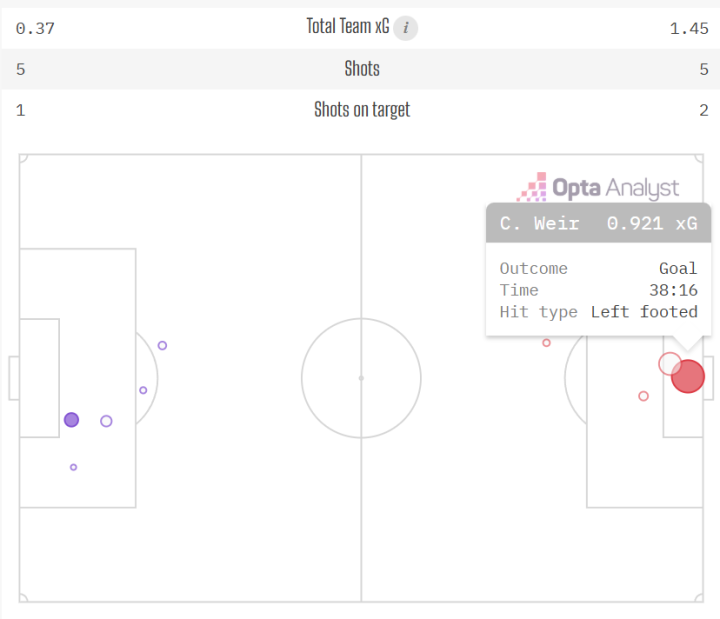This screenshot has width=720, height=619.
Task: Click the Goal outcome in the tooltip
Action: [x=678, y=268]
